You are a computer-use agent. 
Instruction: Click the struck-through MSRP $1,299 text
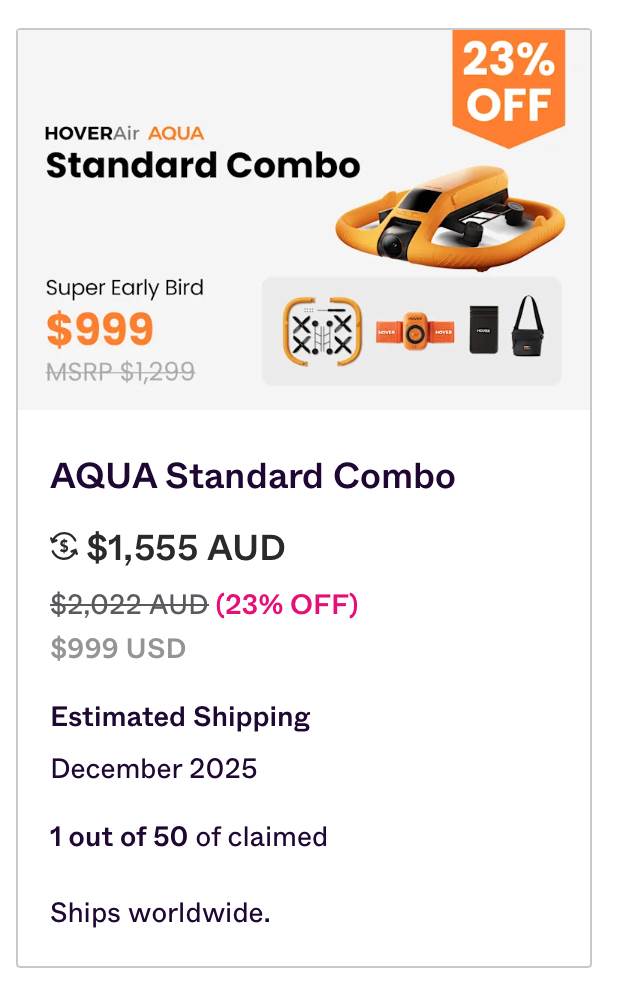tap(120, 372)
